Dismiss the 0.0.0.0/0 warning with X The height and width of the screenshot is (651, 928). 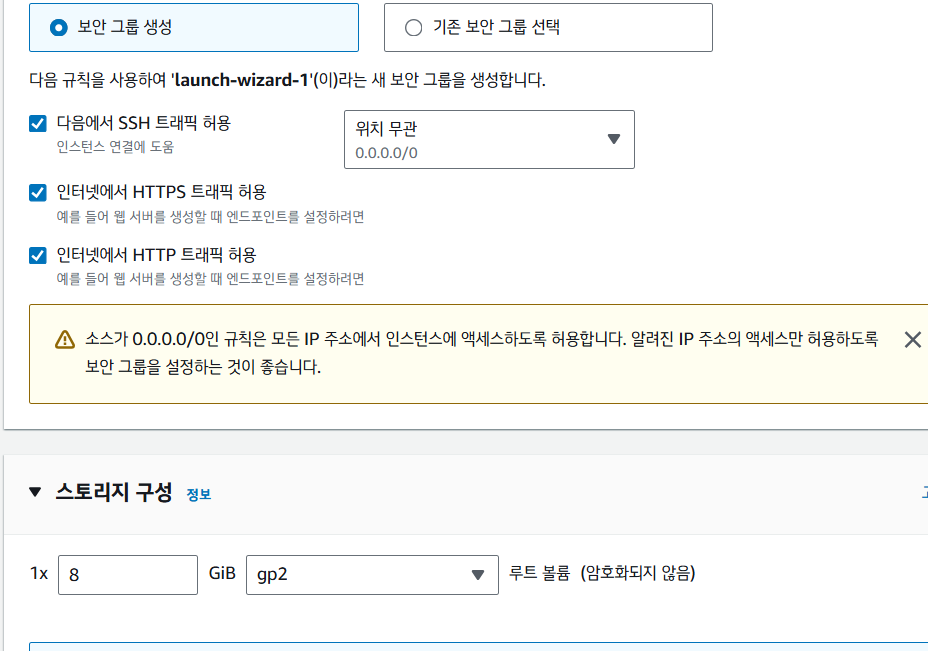click(912, 340)
